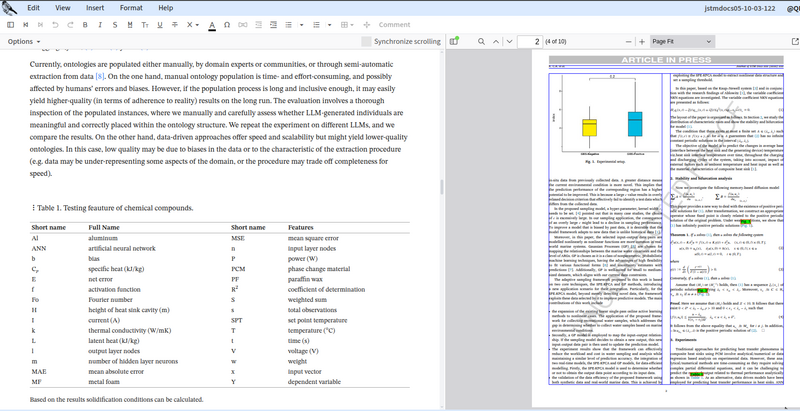Viewport: 800px width, 411px height.
Task: Open the Format menu
Action: 131,8
